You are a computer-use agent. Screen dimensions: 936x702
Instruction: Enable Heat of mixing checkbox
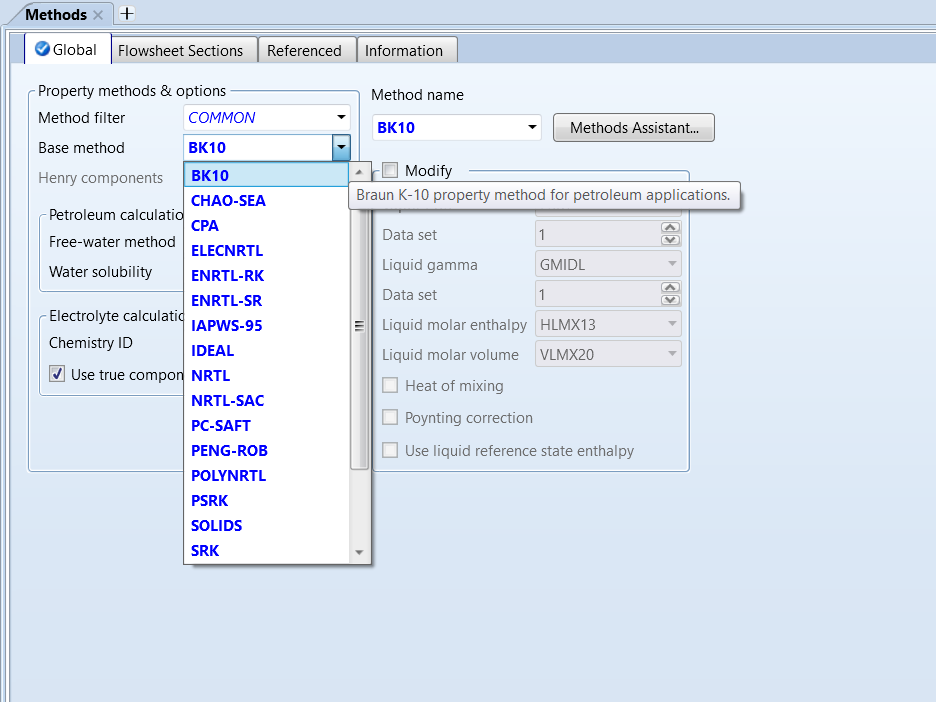pyautogui.click(x=390, y=386)
